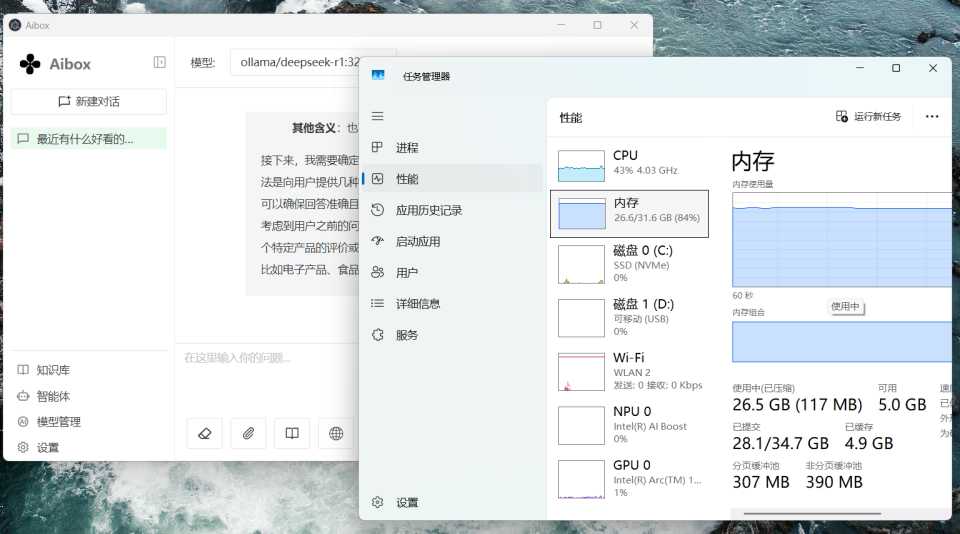This screenshot has width=960, height=534.
Task: Open 模型管理 in Aibox sidebar
Action: point(49,422)
